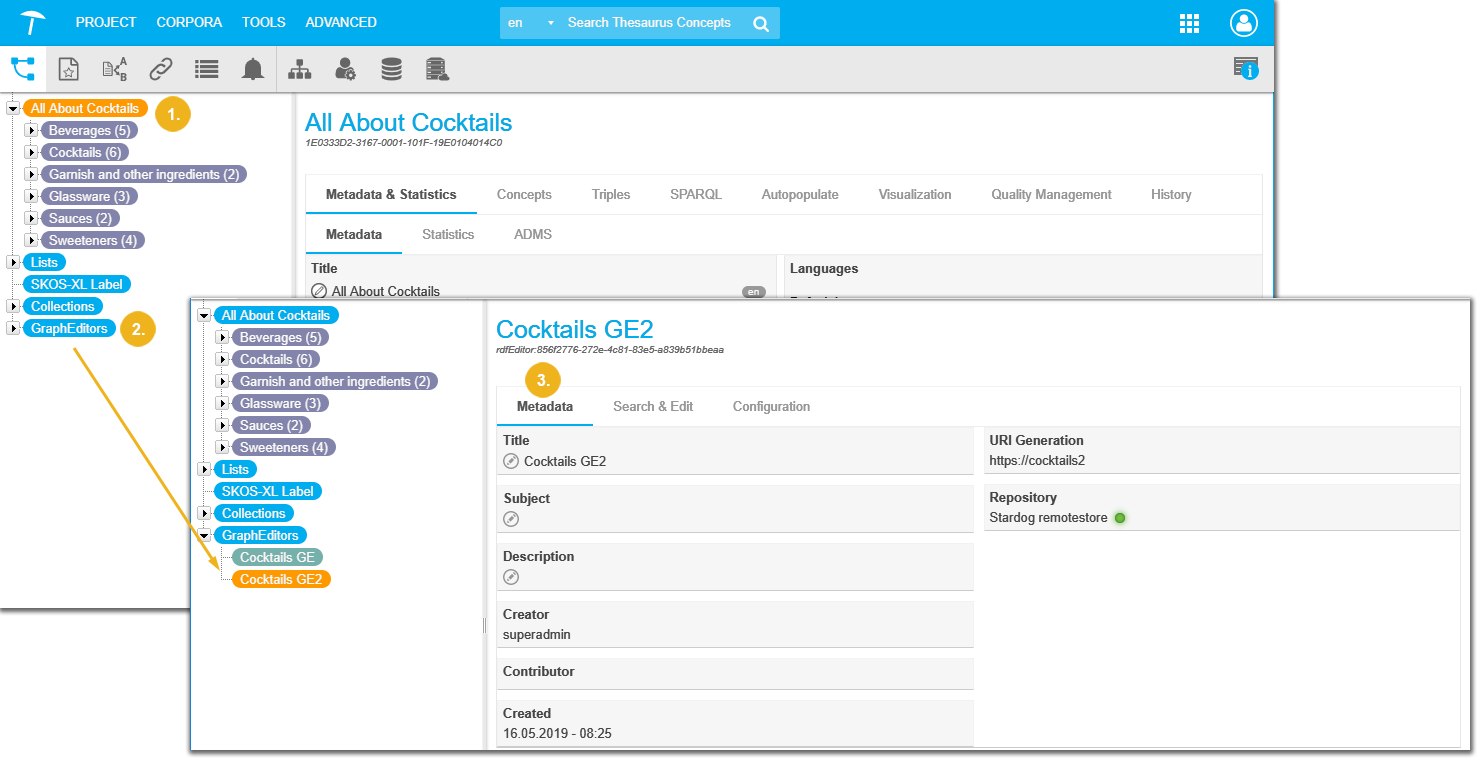Click the search magnifier button
The width and height of the screenshot is (1480, 761).
tap(761, 23)
